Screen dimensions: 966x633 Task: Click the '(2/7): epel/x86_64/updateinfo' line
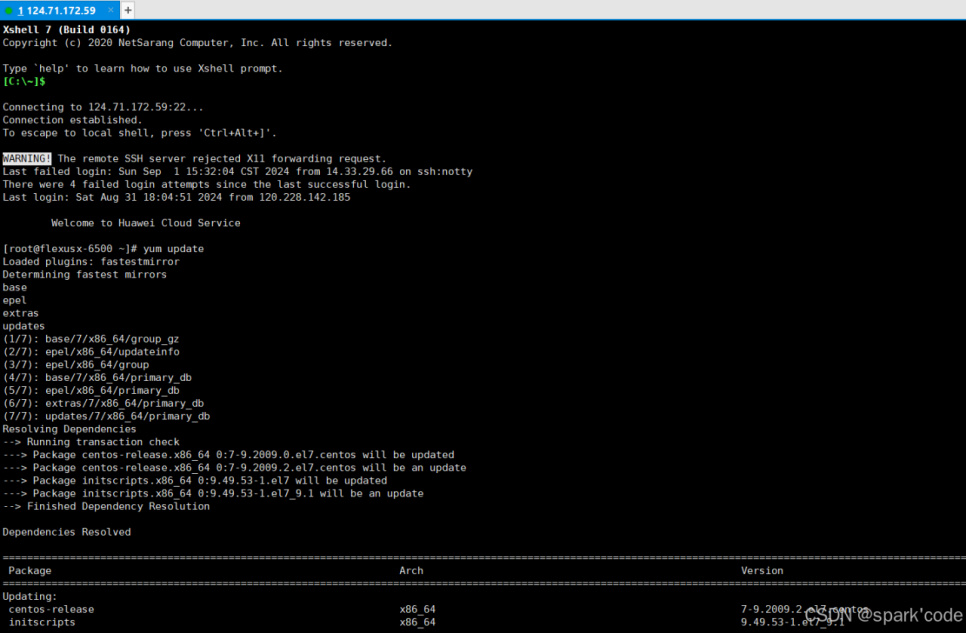[x=91, y=352]
